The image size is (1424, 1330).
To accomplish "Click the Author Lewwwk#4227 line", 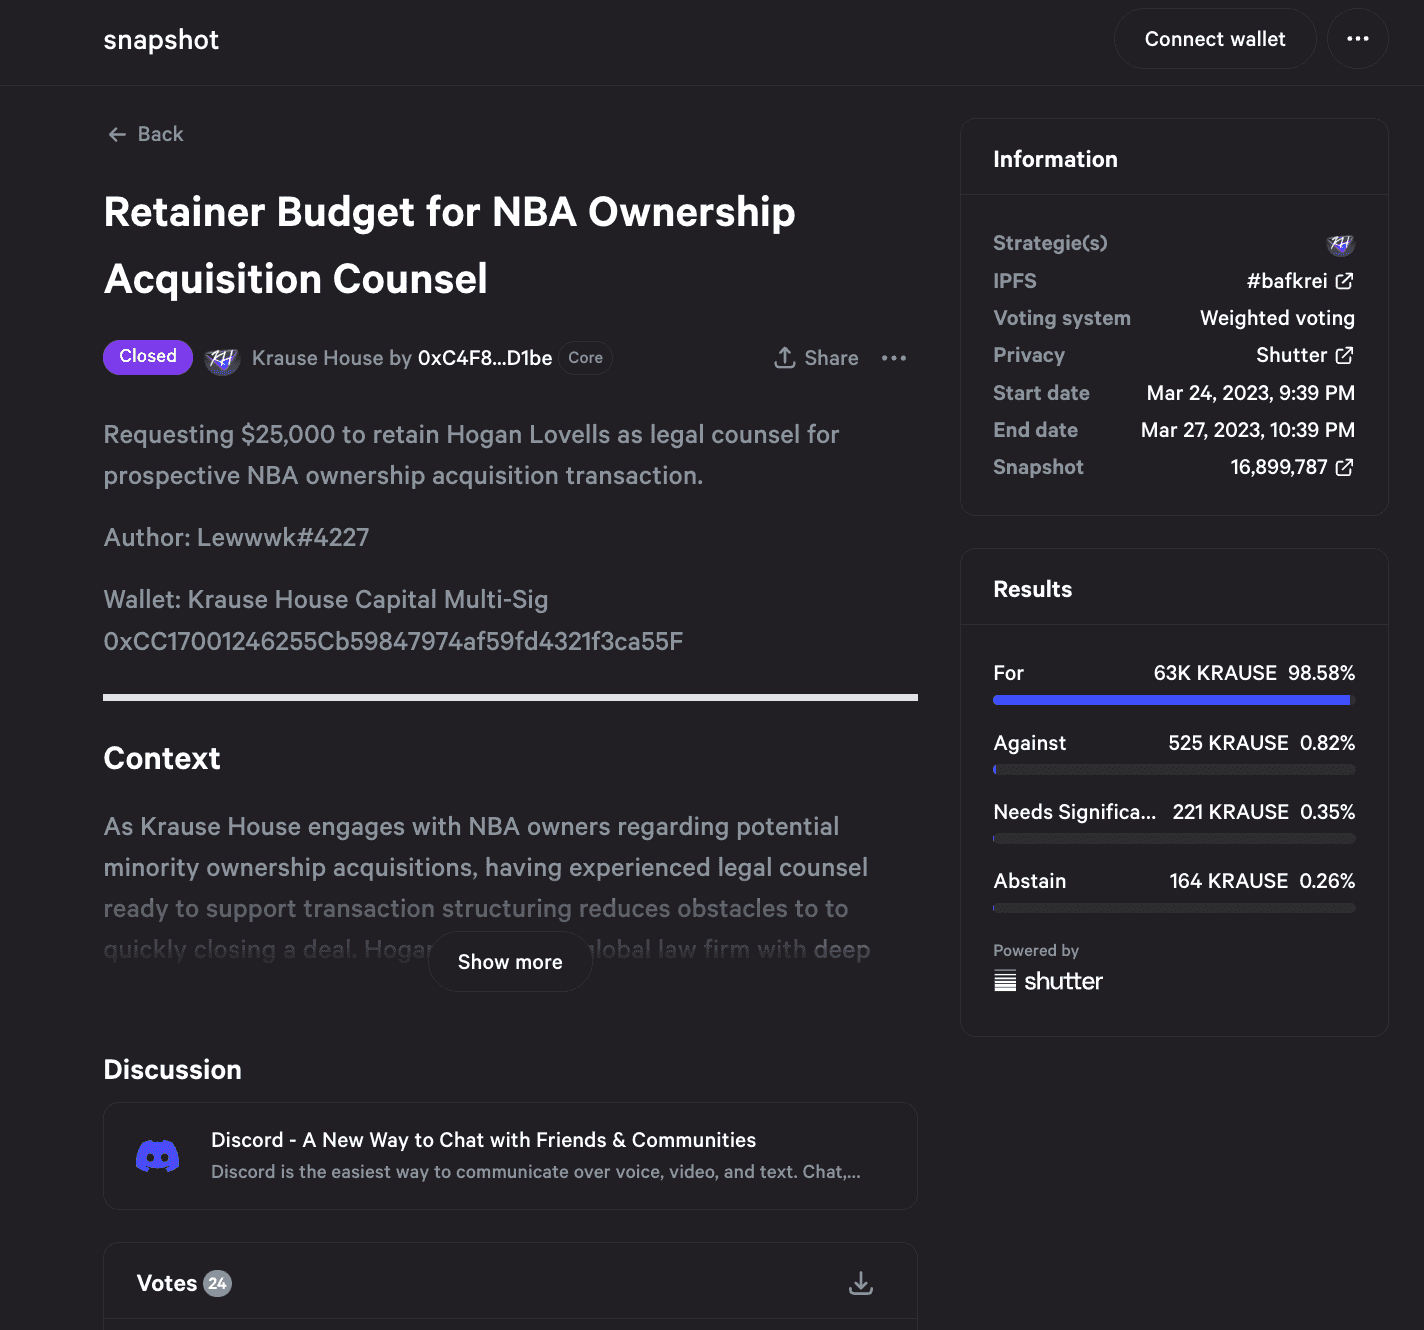I will click(x=236, y=537).
